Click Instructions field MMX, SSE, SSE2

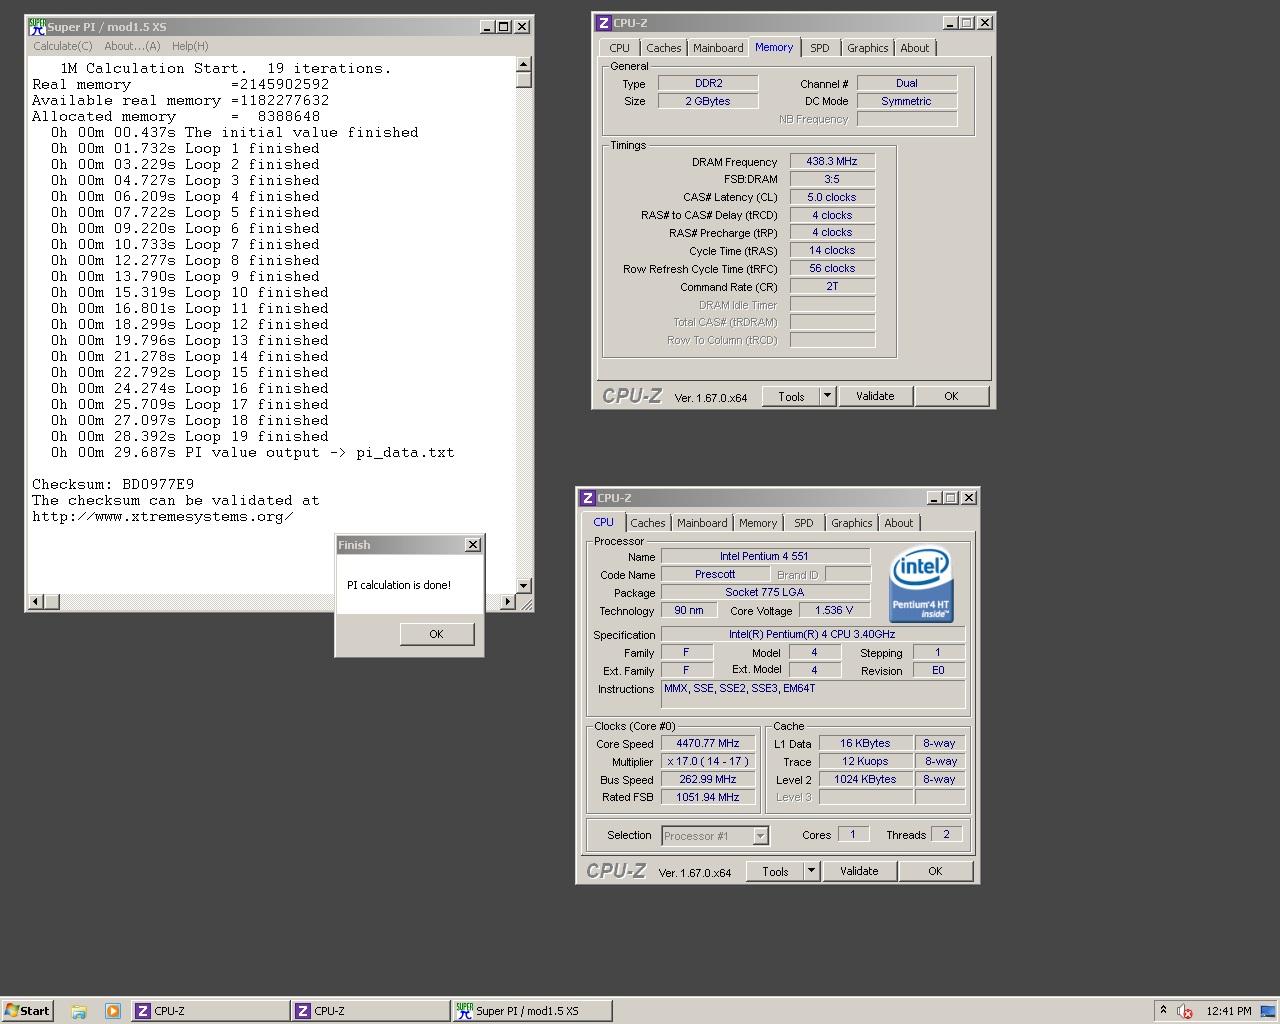click(812, 694)
